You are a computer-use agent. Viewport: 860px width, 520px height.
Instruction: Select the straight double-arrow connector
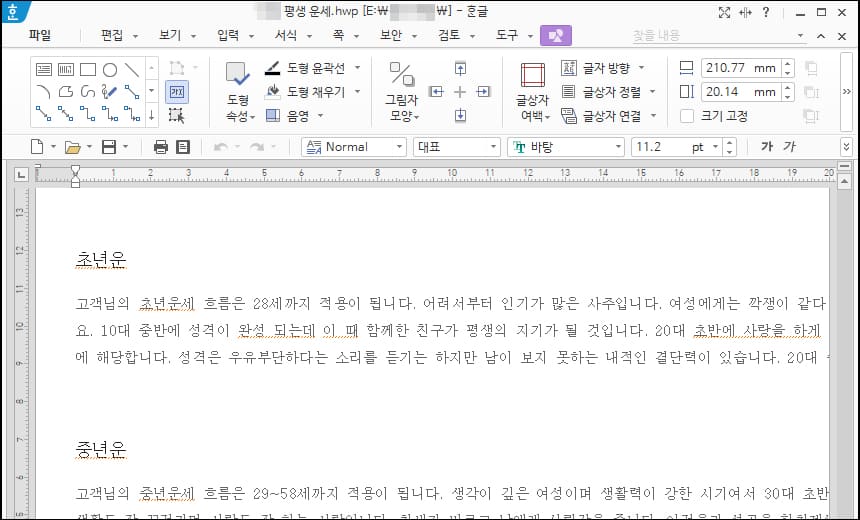coord(66,114)
